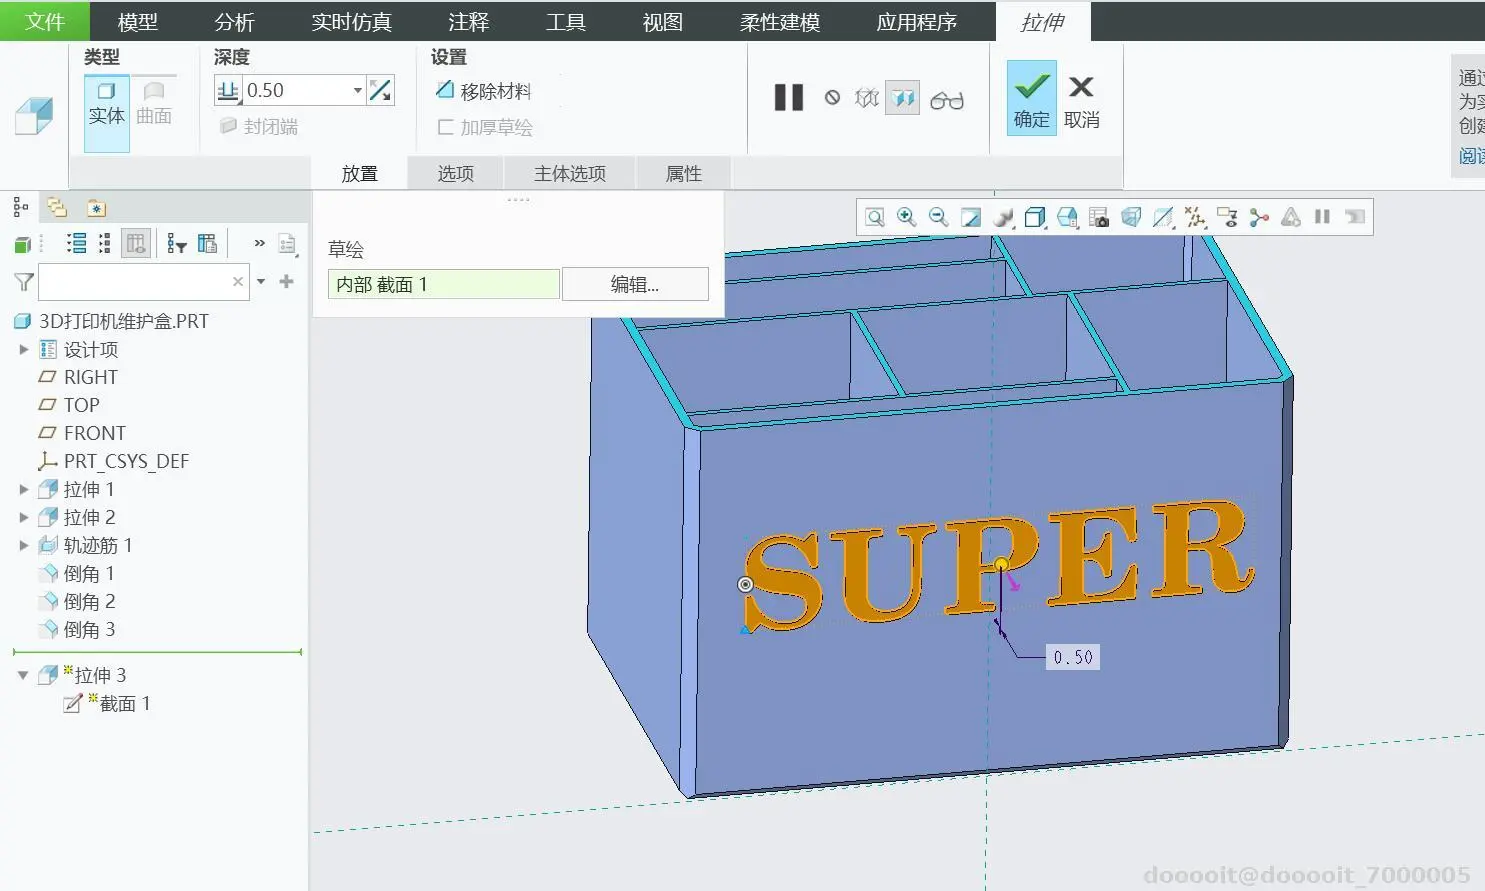1485x891 pixels.
Task: Click the Zoom Out icon
Action: (x=939, y=217)
